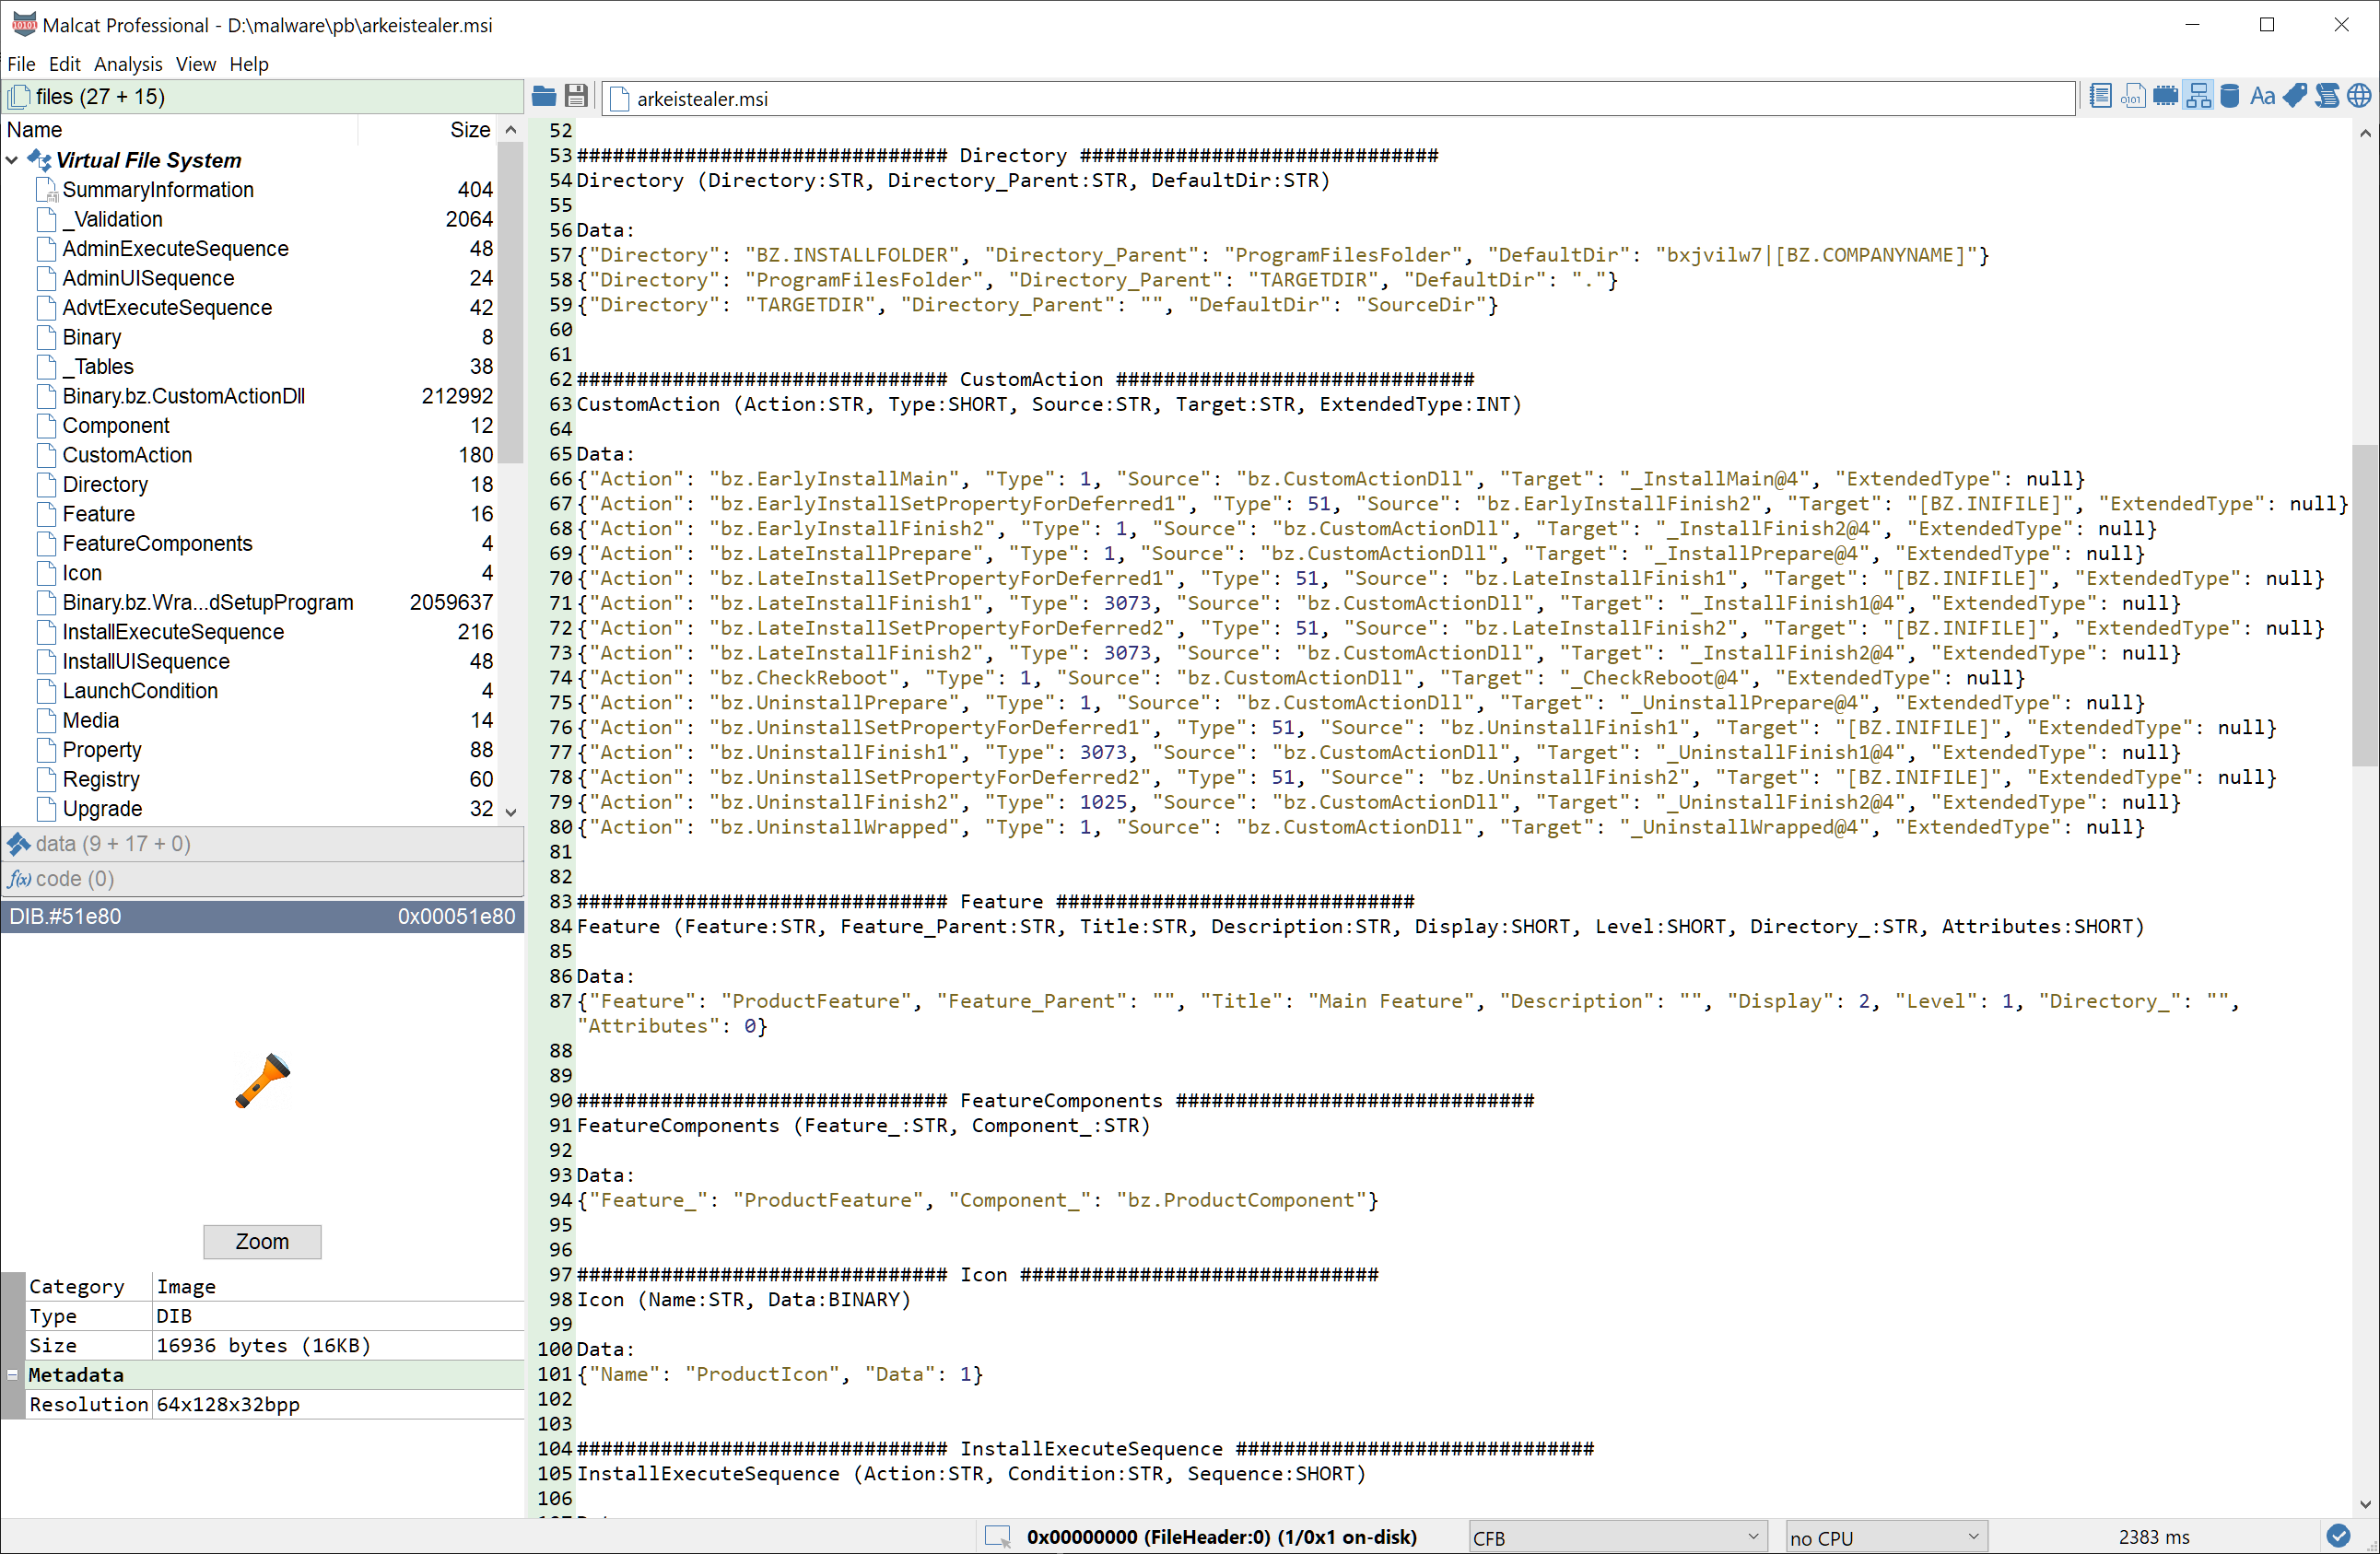Open the tag symbols view icon
The image size is (2380, 1554).
point(2295,96)
